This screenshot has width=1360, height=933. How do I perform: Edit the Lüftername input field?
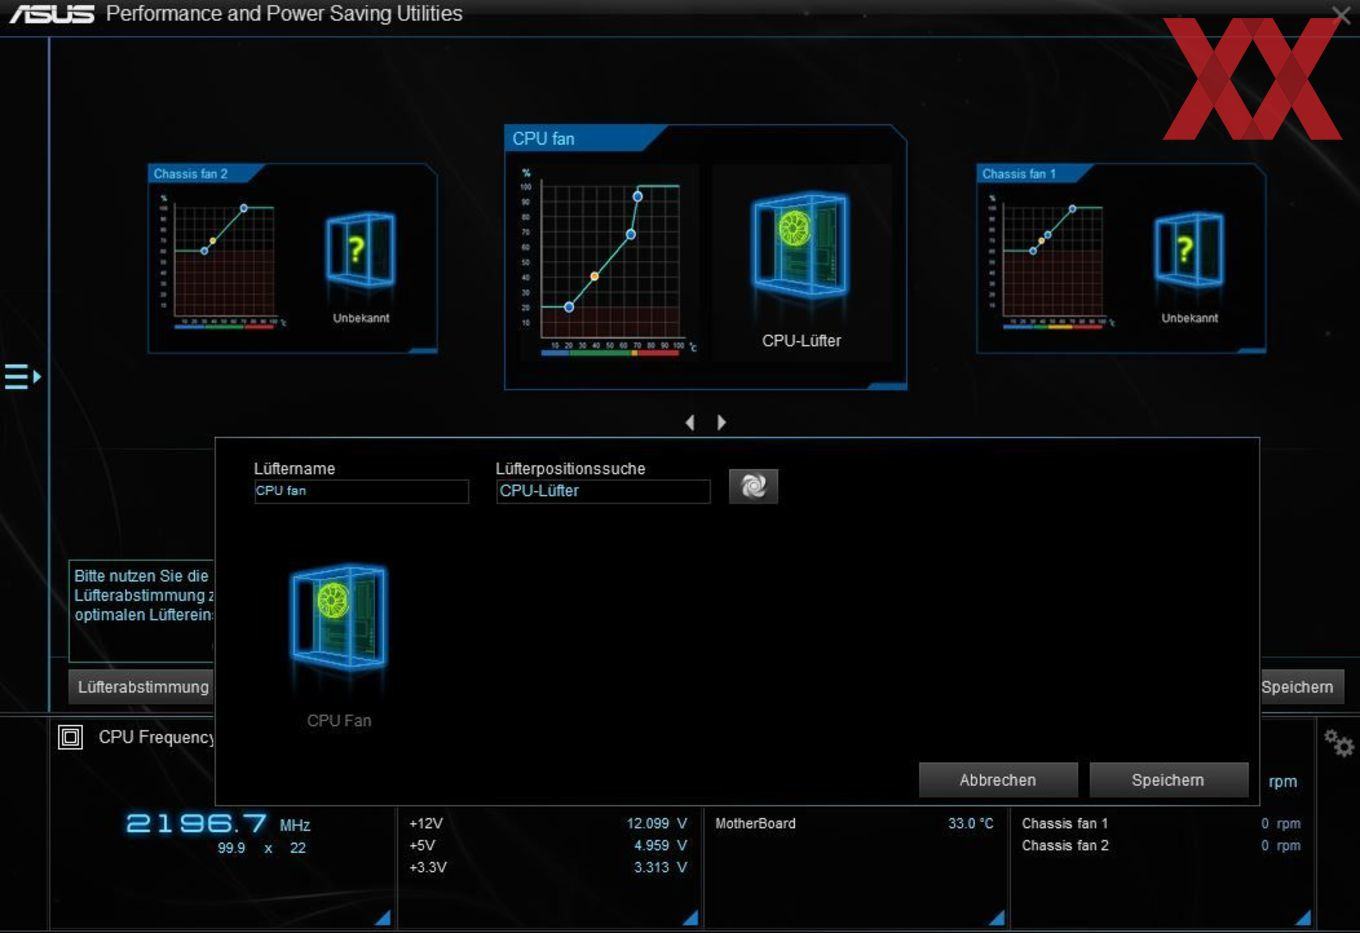click(x=361, y=491)
